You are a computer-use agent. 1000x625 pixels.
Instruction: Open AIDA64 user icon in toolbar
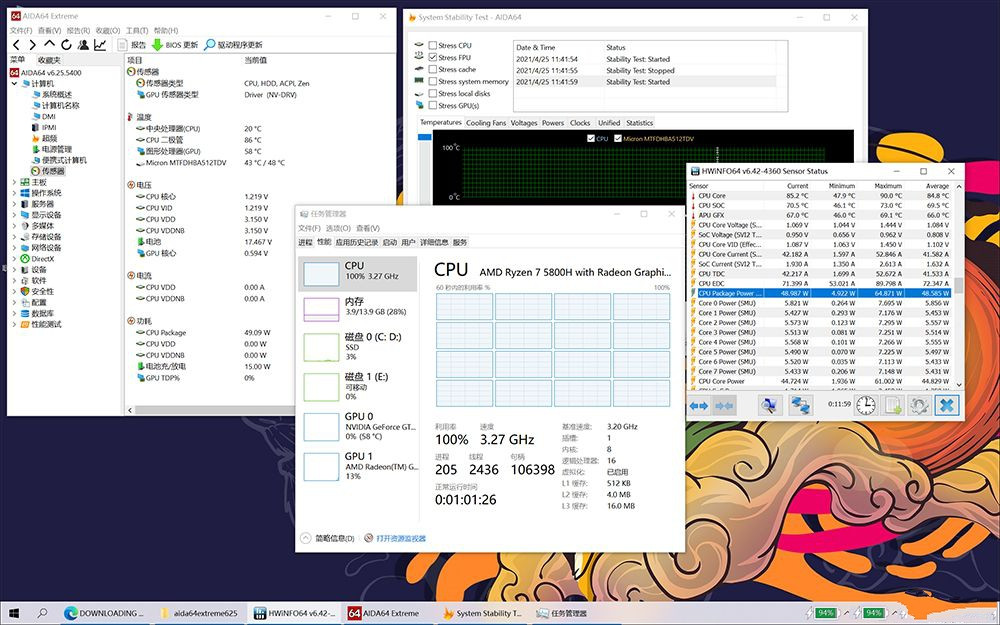click(x=83, y=45)
